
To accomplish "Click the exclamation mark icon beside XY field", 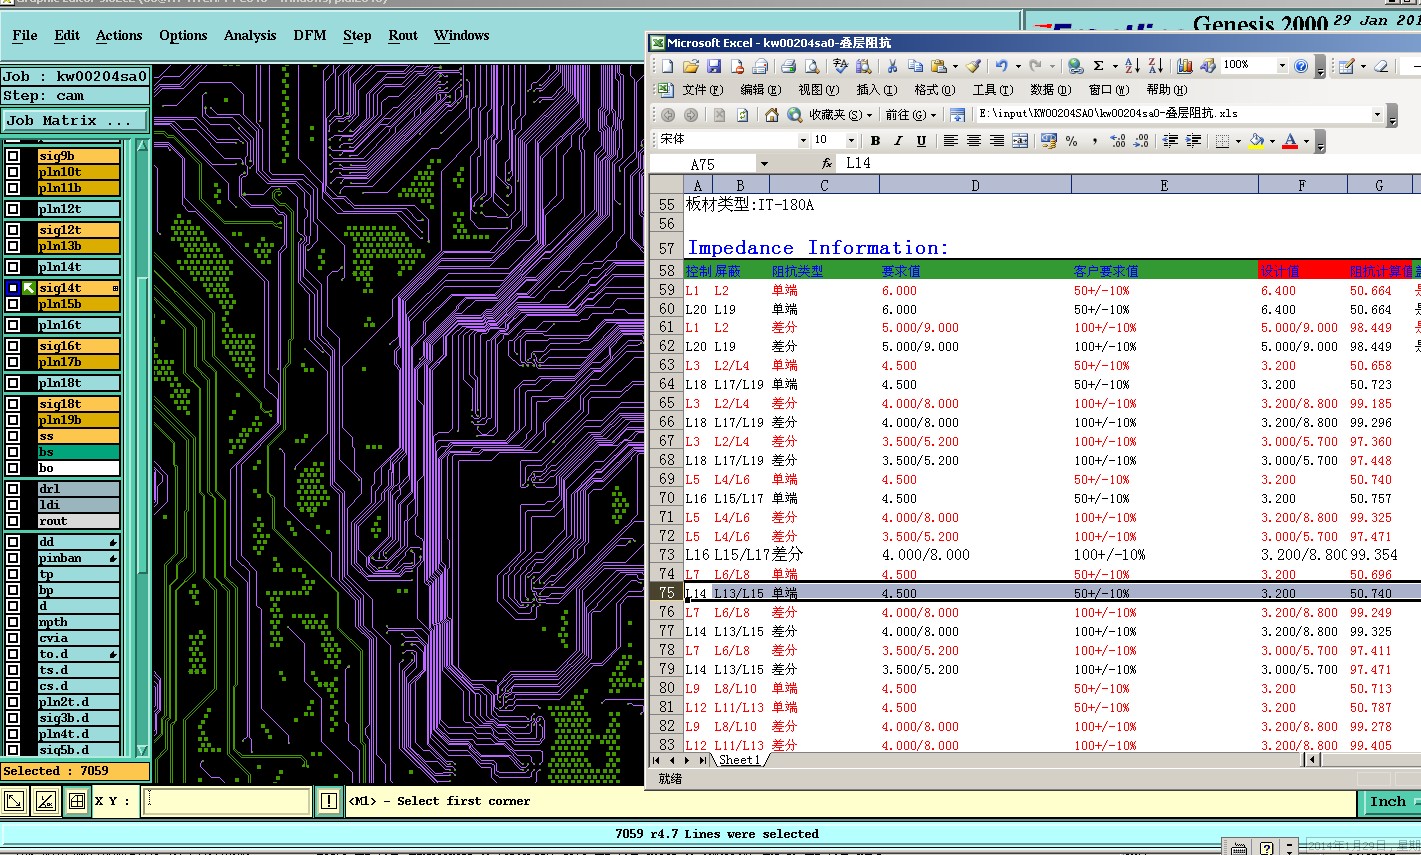I will [329, 801].
